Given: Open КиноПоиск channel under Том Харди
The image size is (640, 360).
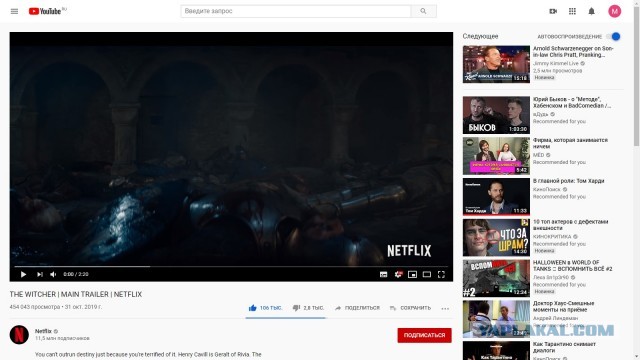Looking at the screenshot, I should [x=547, y=189].
